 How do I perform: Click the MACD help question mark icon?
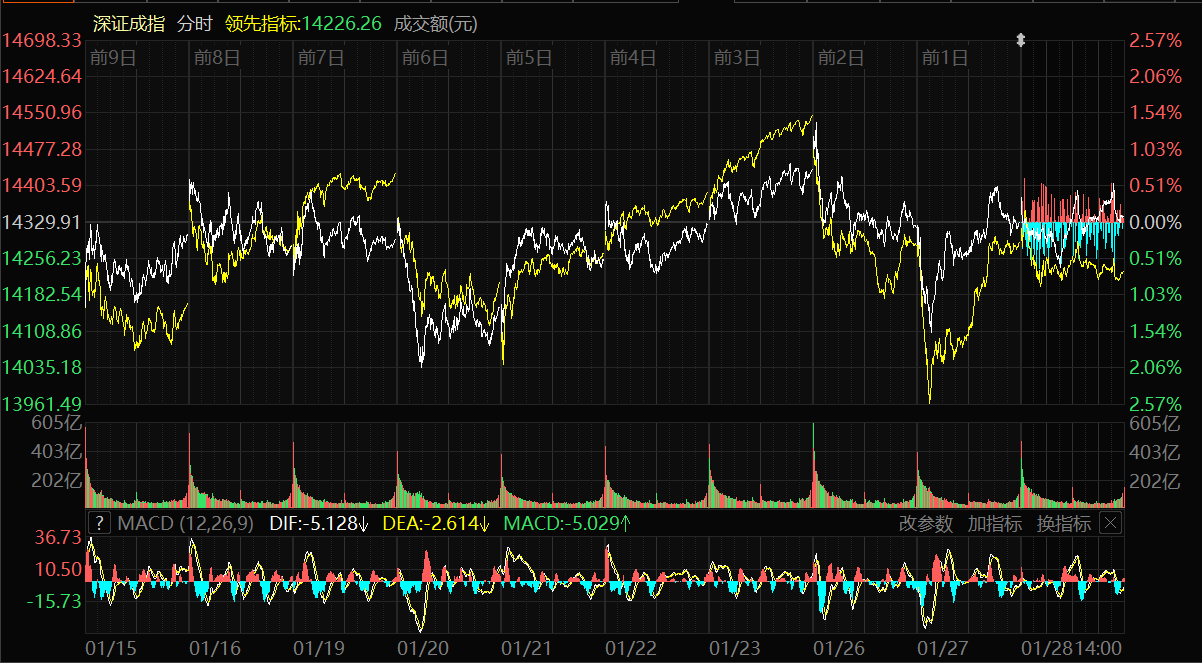point(99,523)
